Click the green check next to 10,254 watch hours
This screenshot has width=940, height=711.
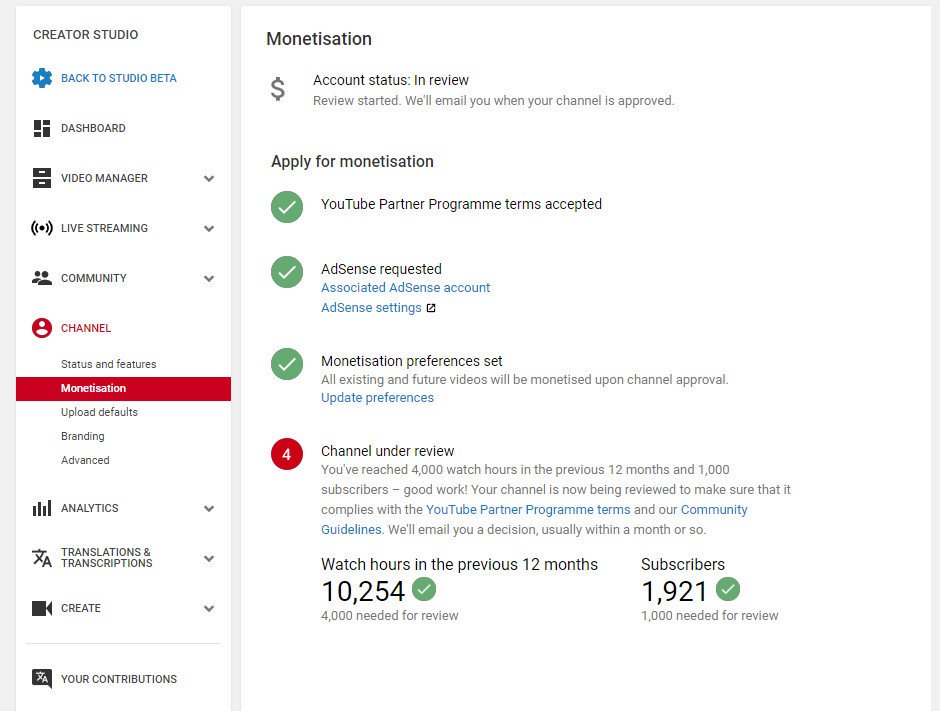coord(424,589)
